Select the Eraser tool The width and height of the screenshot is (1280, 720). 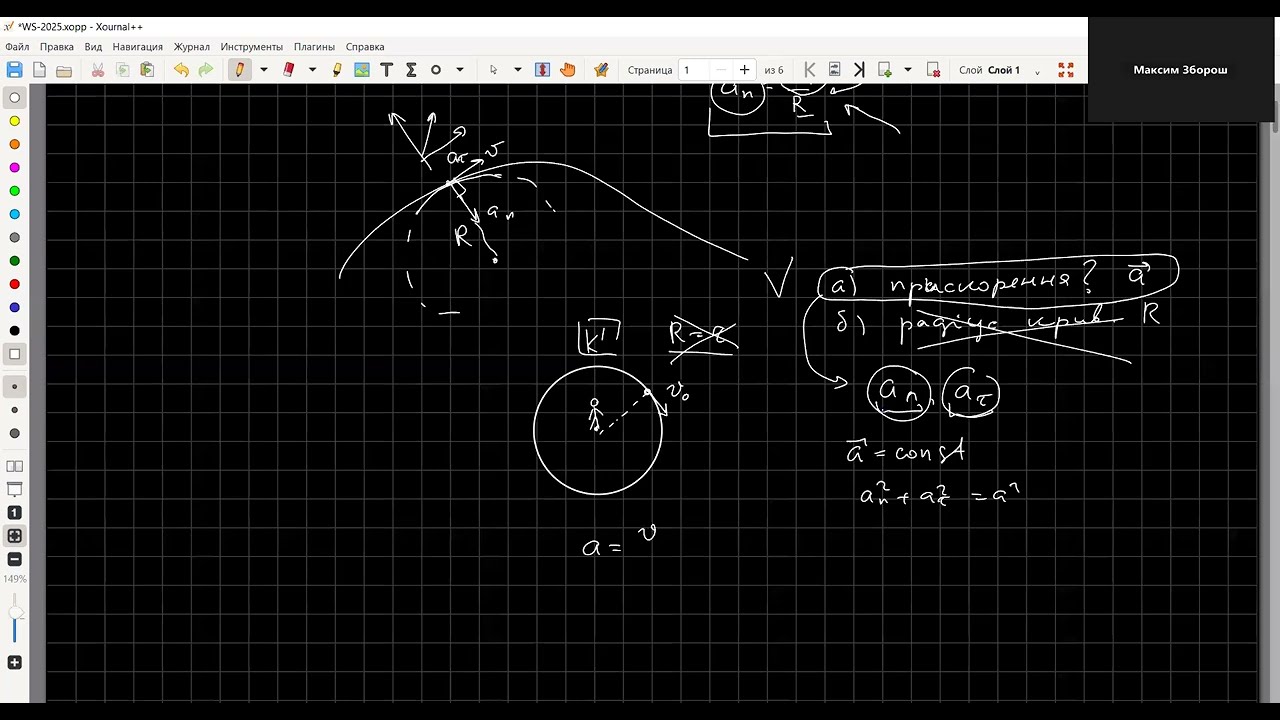click(289, 70)
